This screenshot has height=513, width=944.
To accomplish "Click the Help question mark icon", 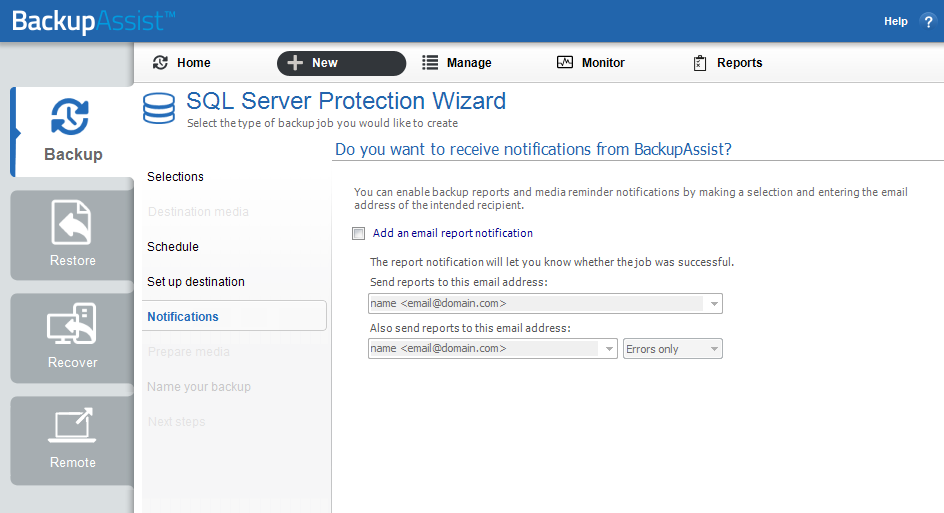I will click(x=928, y=21).
